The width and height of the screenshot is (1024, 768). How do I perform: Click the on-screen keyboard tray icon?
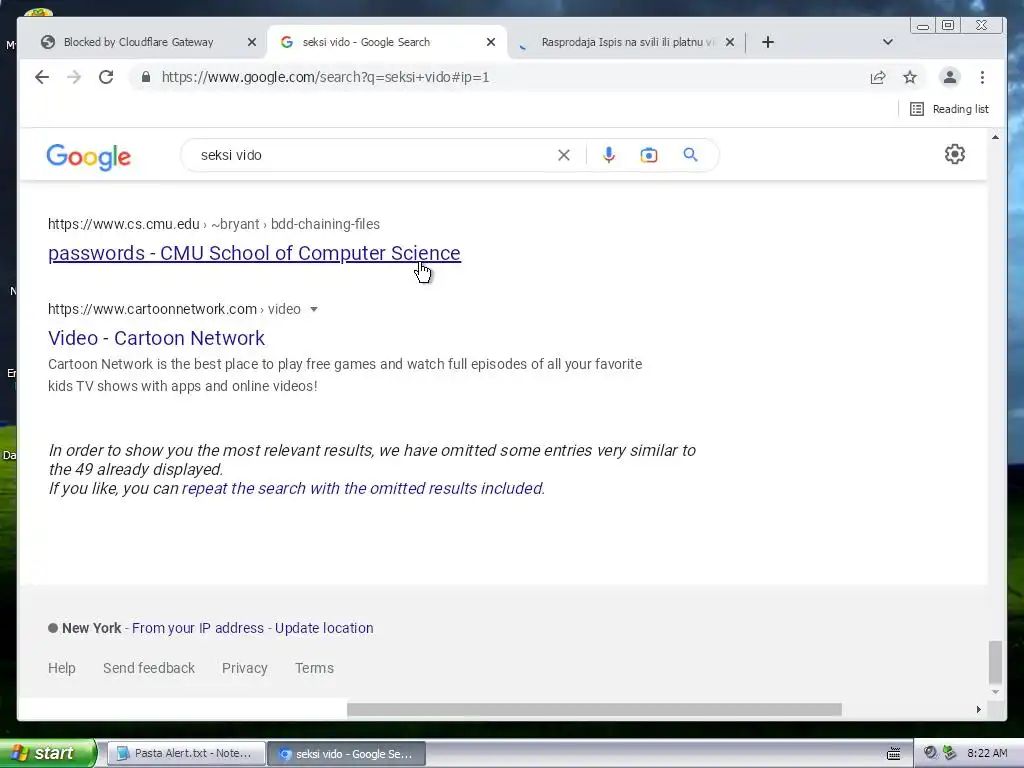pos(893,754)
